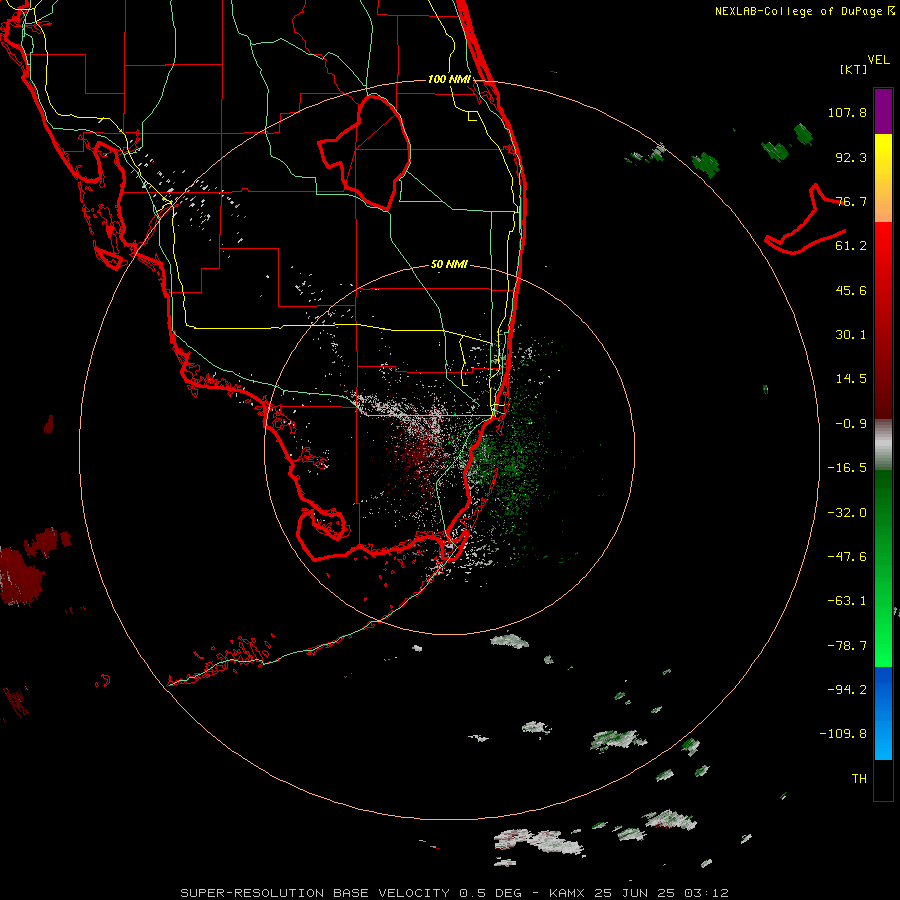This screenshot has height=900, width=900.
Task: Click the TH threshold label
Action: [859, 779]
